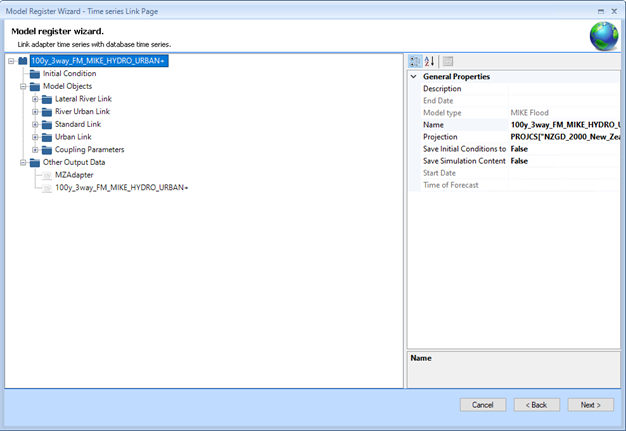Click the Cancel button
626x431 pixels.
coord(483,405)
